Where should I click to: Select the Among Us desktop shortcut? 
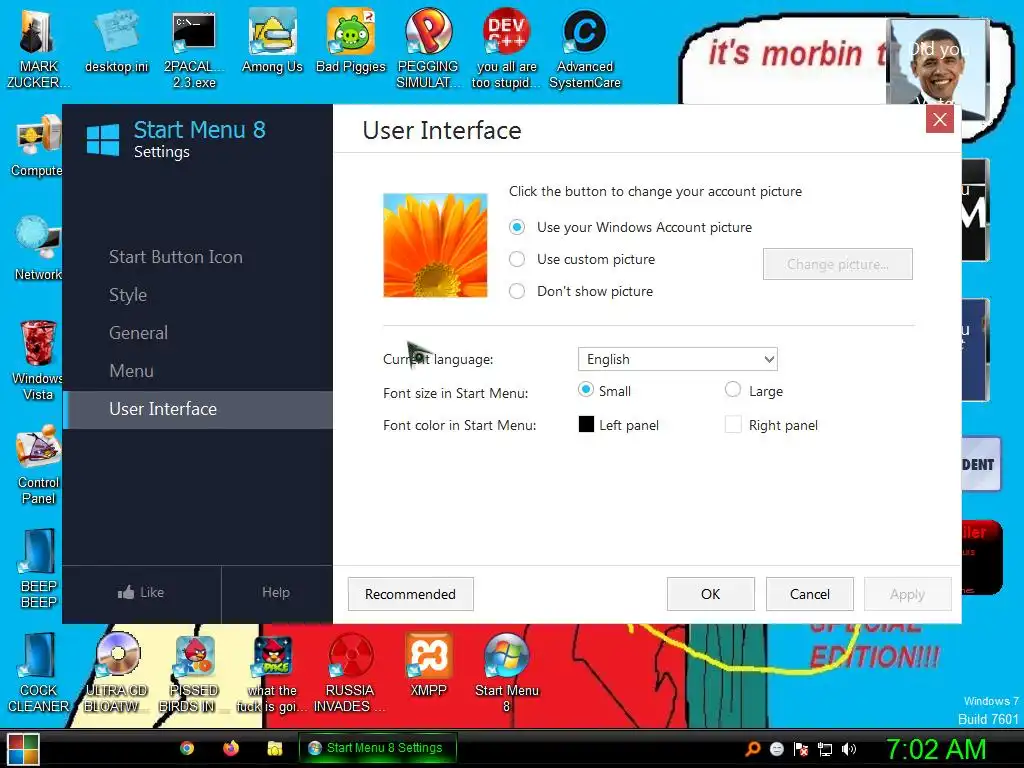pos(272,42)
